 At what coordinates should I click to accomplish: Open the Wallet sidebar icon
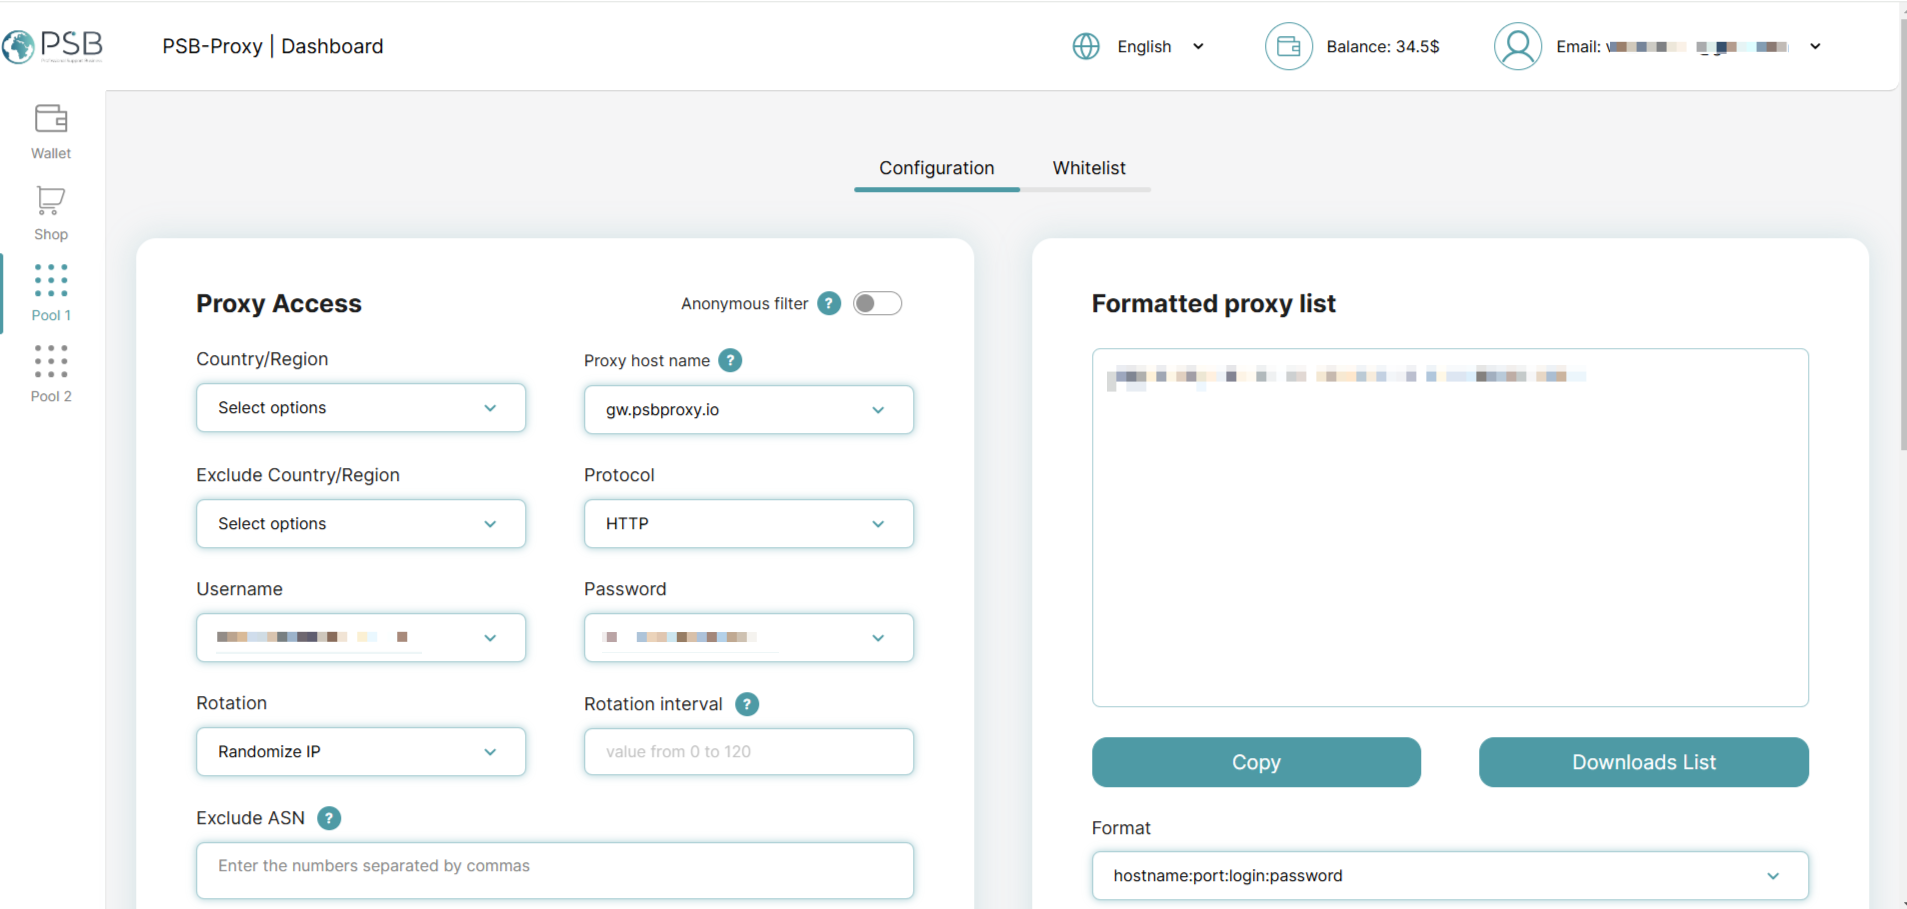click(51, 120)
